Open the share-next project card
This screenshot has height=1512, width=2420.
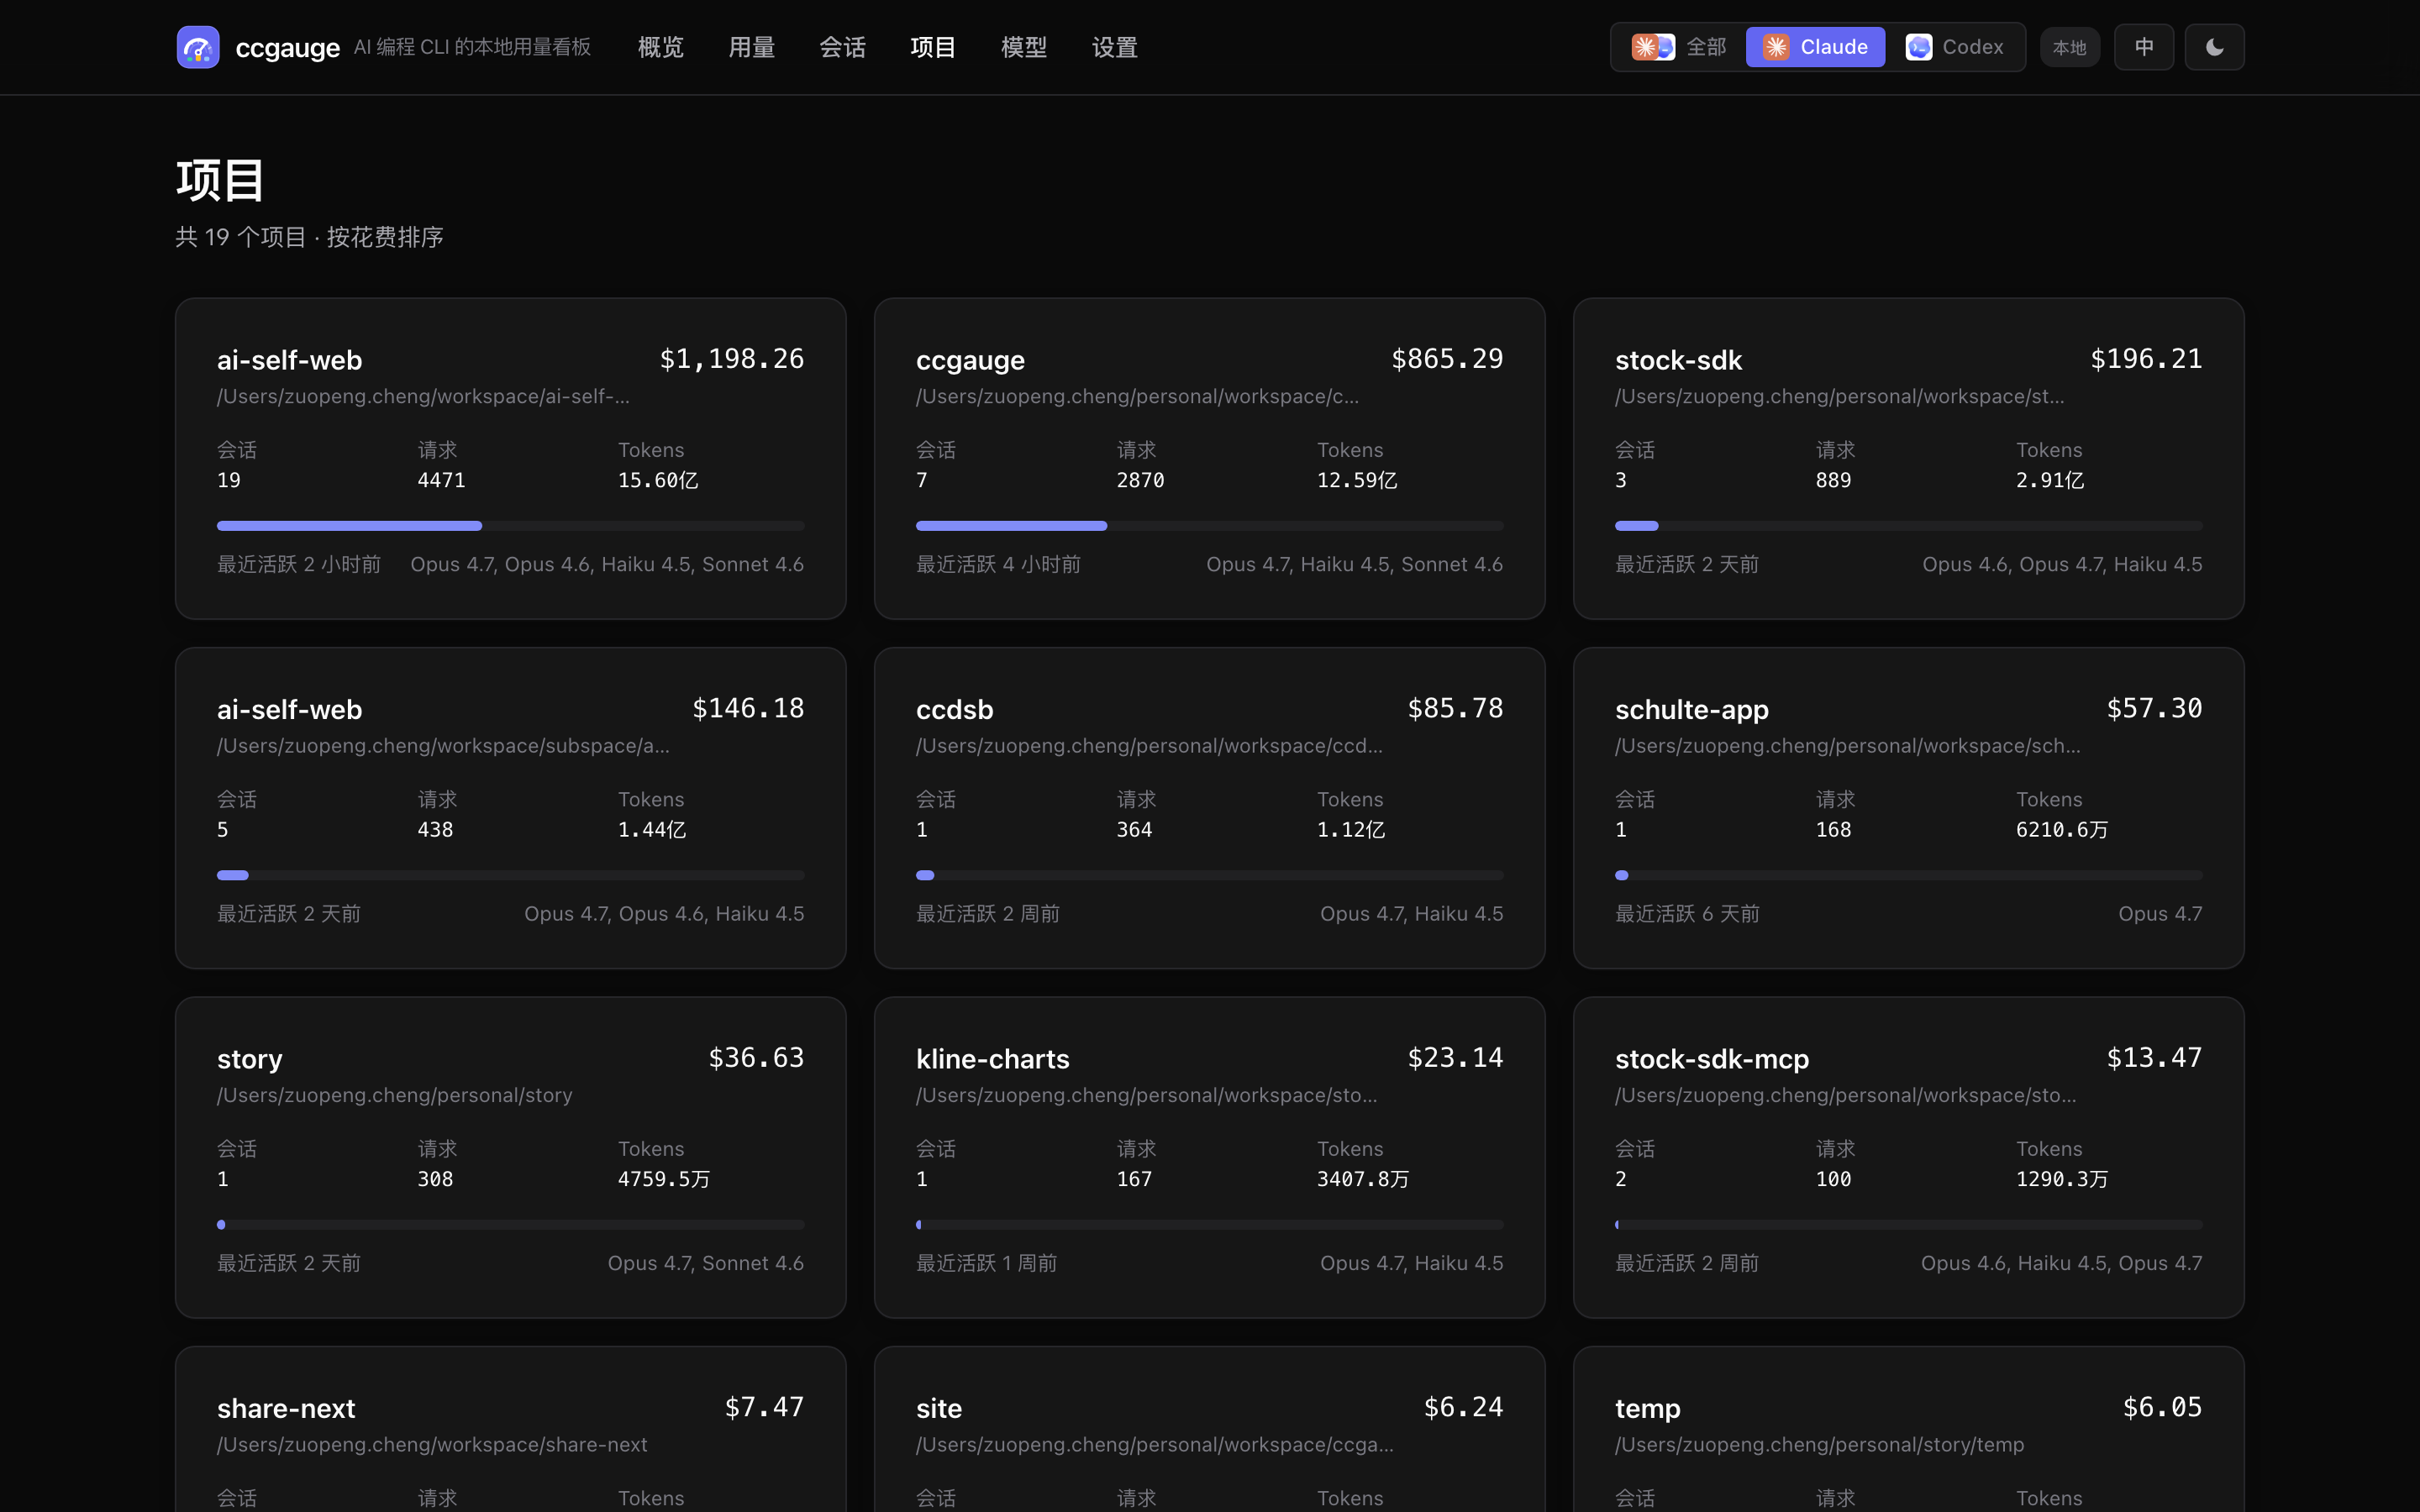coord(511,1430)
